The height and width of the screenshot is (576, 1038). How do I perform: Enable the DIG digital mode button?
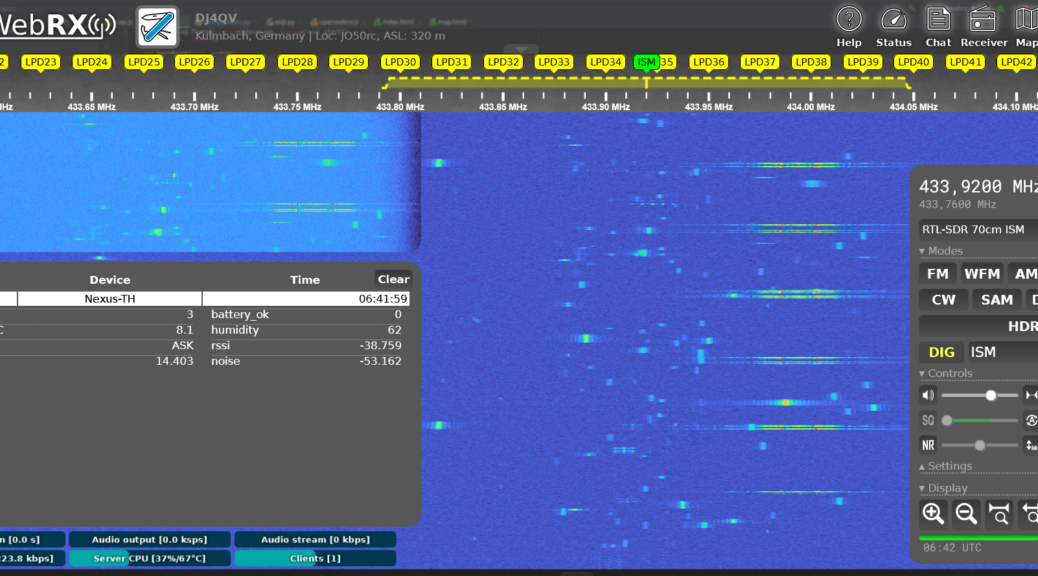941,352
